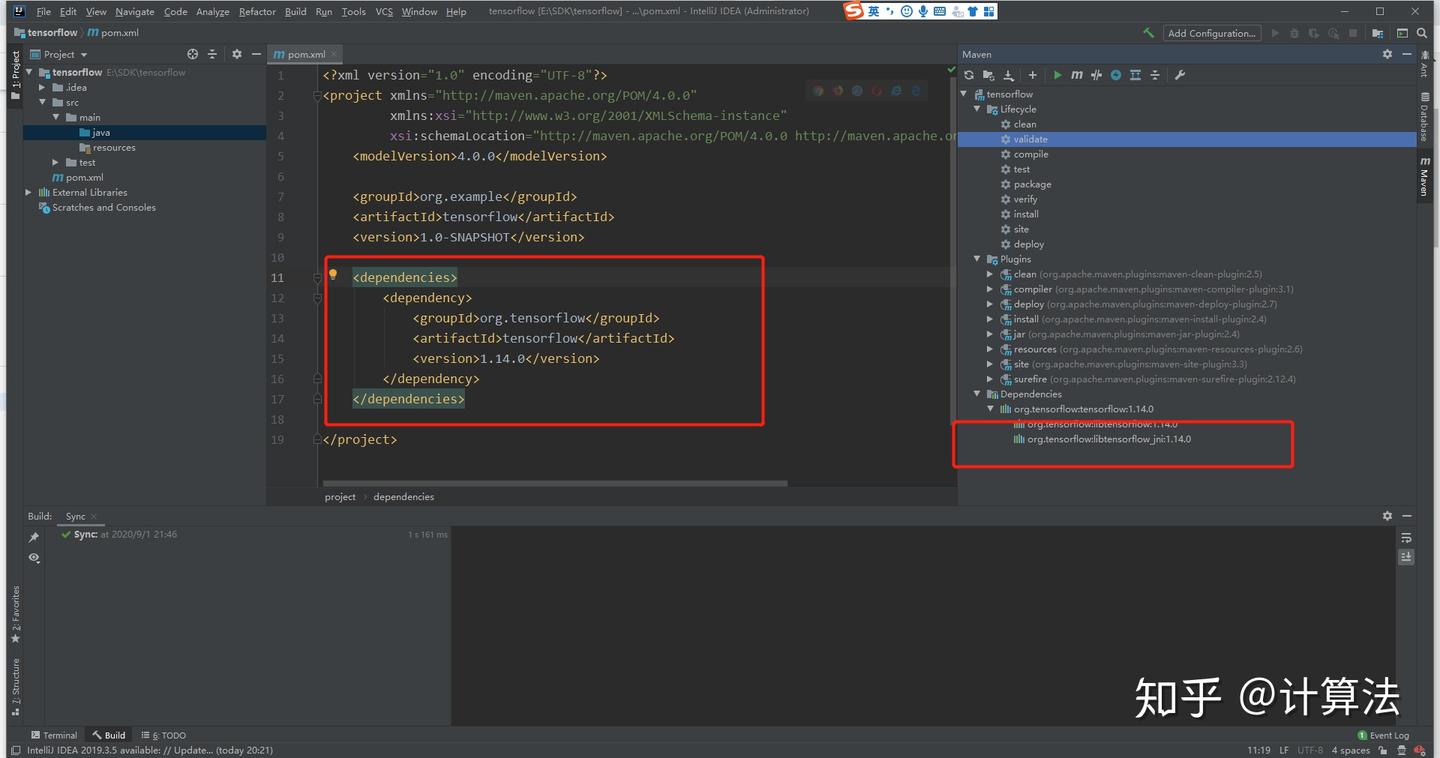
Task: Open the Refactor menu
Action: 257,12
